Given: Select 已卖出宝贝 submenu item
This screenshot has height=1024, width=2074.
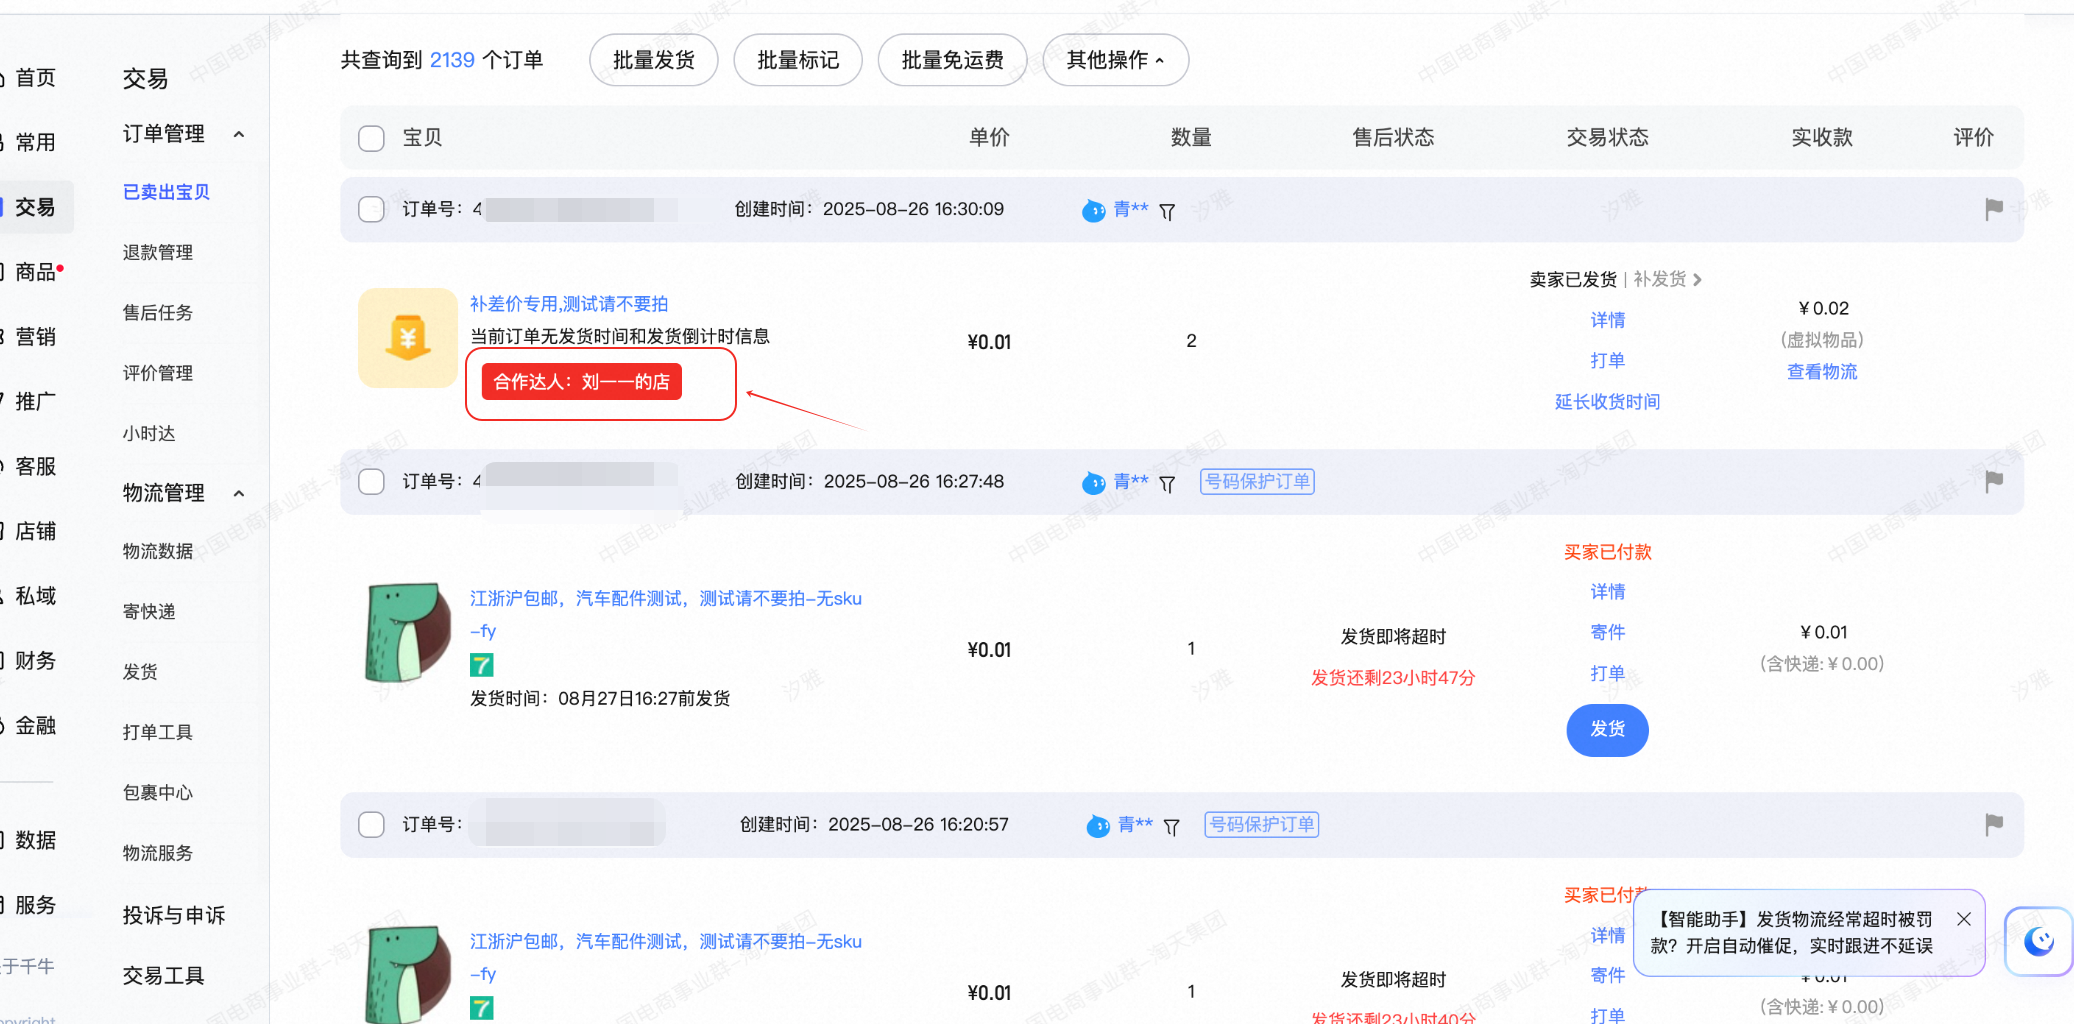Looking at the screenshot, I should 166,192.
